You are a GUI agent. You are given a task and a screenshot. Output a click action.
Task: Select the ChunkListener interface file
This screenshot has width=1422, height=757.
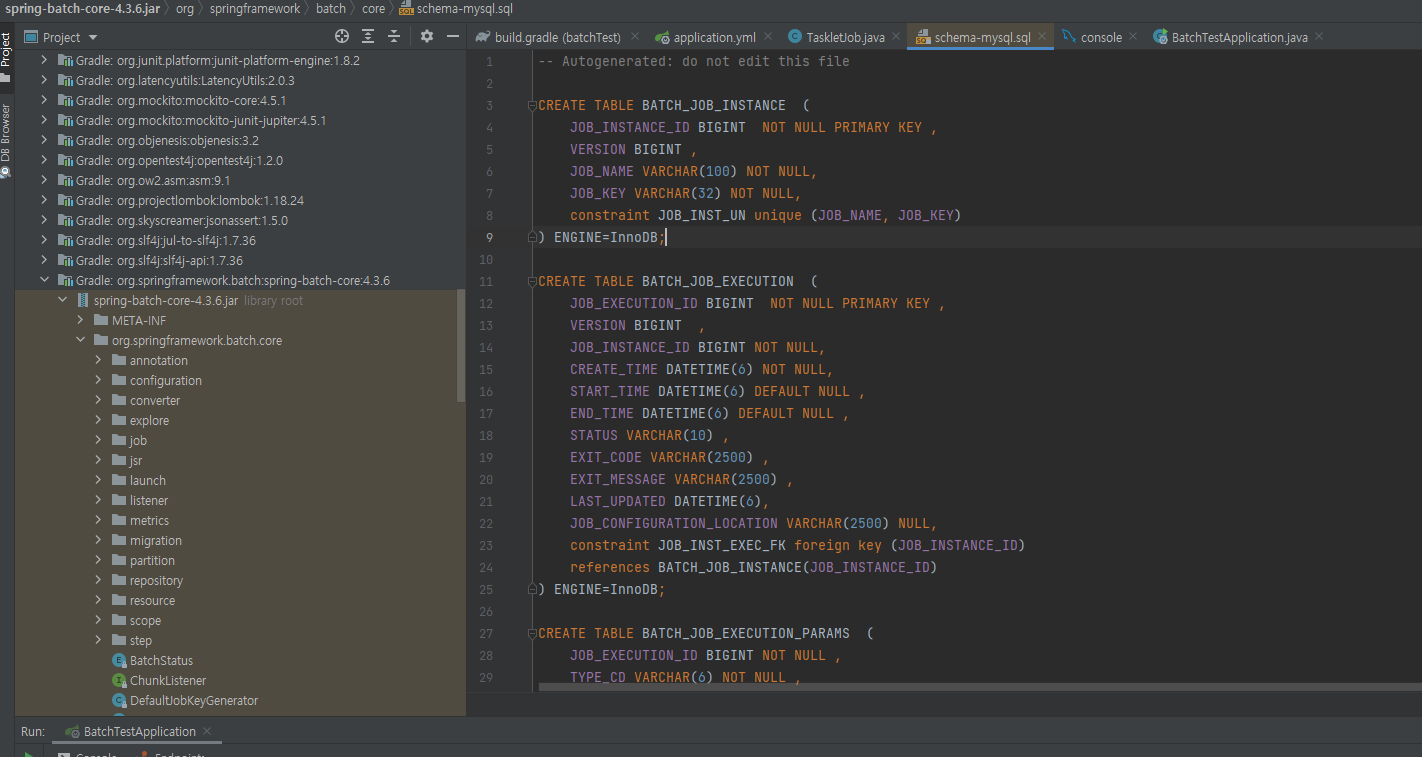pyautogui.click(x=167, y=680)
